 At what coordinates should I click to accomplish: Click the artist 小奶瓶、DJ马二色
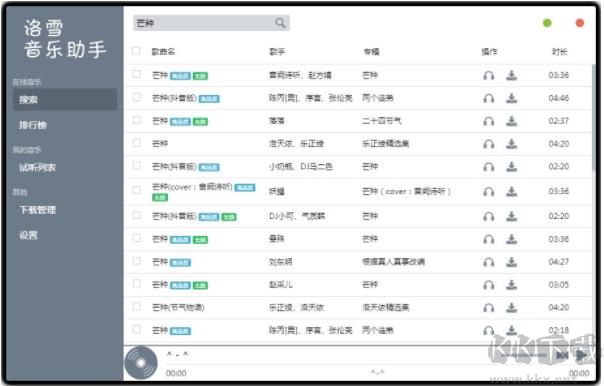click(301, 166)
